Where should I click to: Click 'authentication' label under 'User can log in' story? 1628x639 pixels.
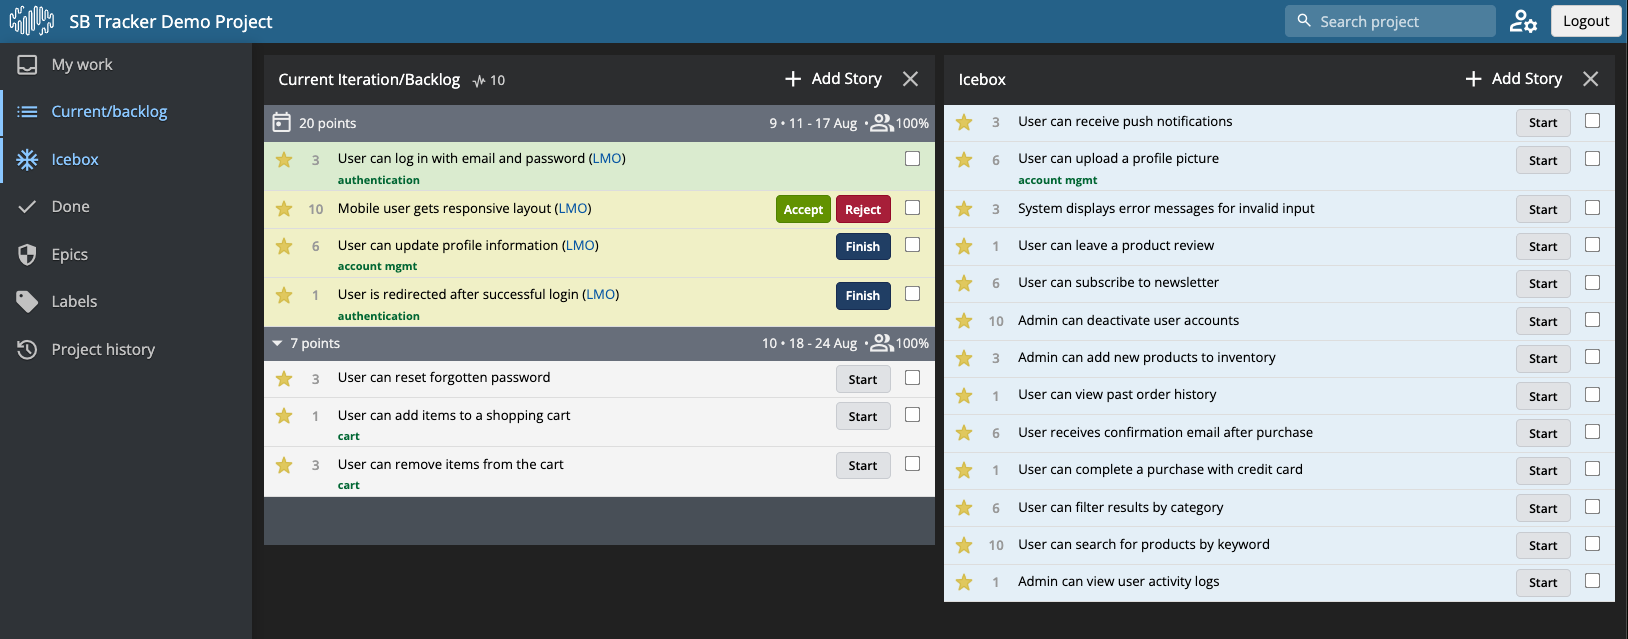coord(379,180)
